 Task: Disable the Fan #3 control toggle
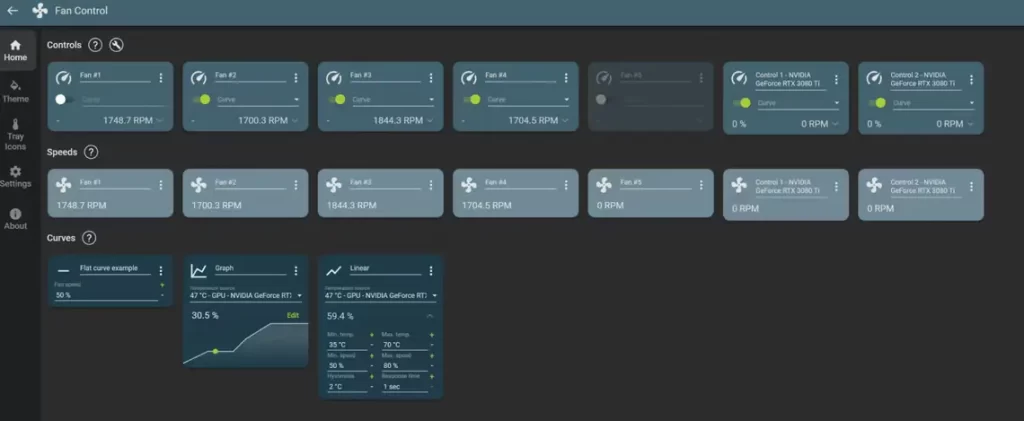click(x=336, y=99)
